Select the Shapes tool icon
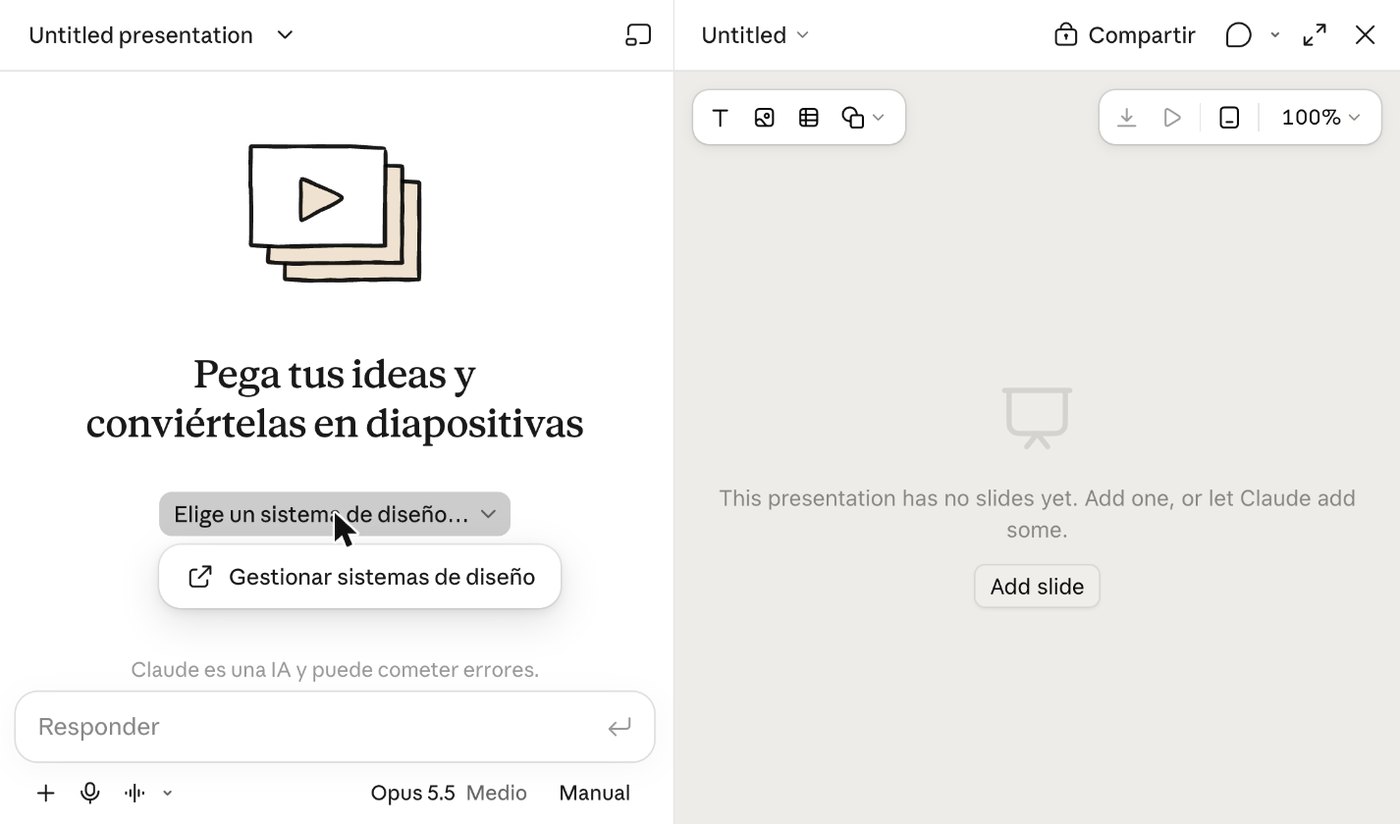The width and height of the screenshot is (1400, 824). pyautogui.click(x=852, y=118)
